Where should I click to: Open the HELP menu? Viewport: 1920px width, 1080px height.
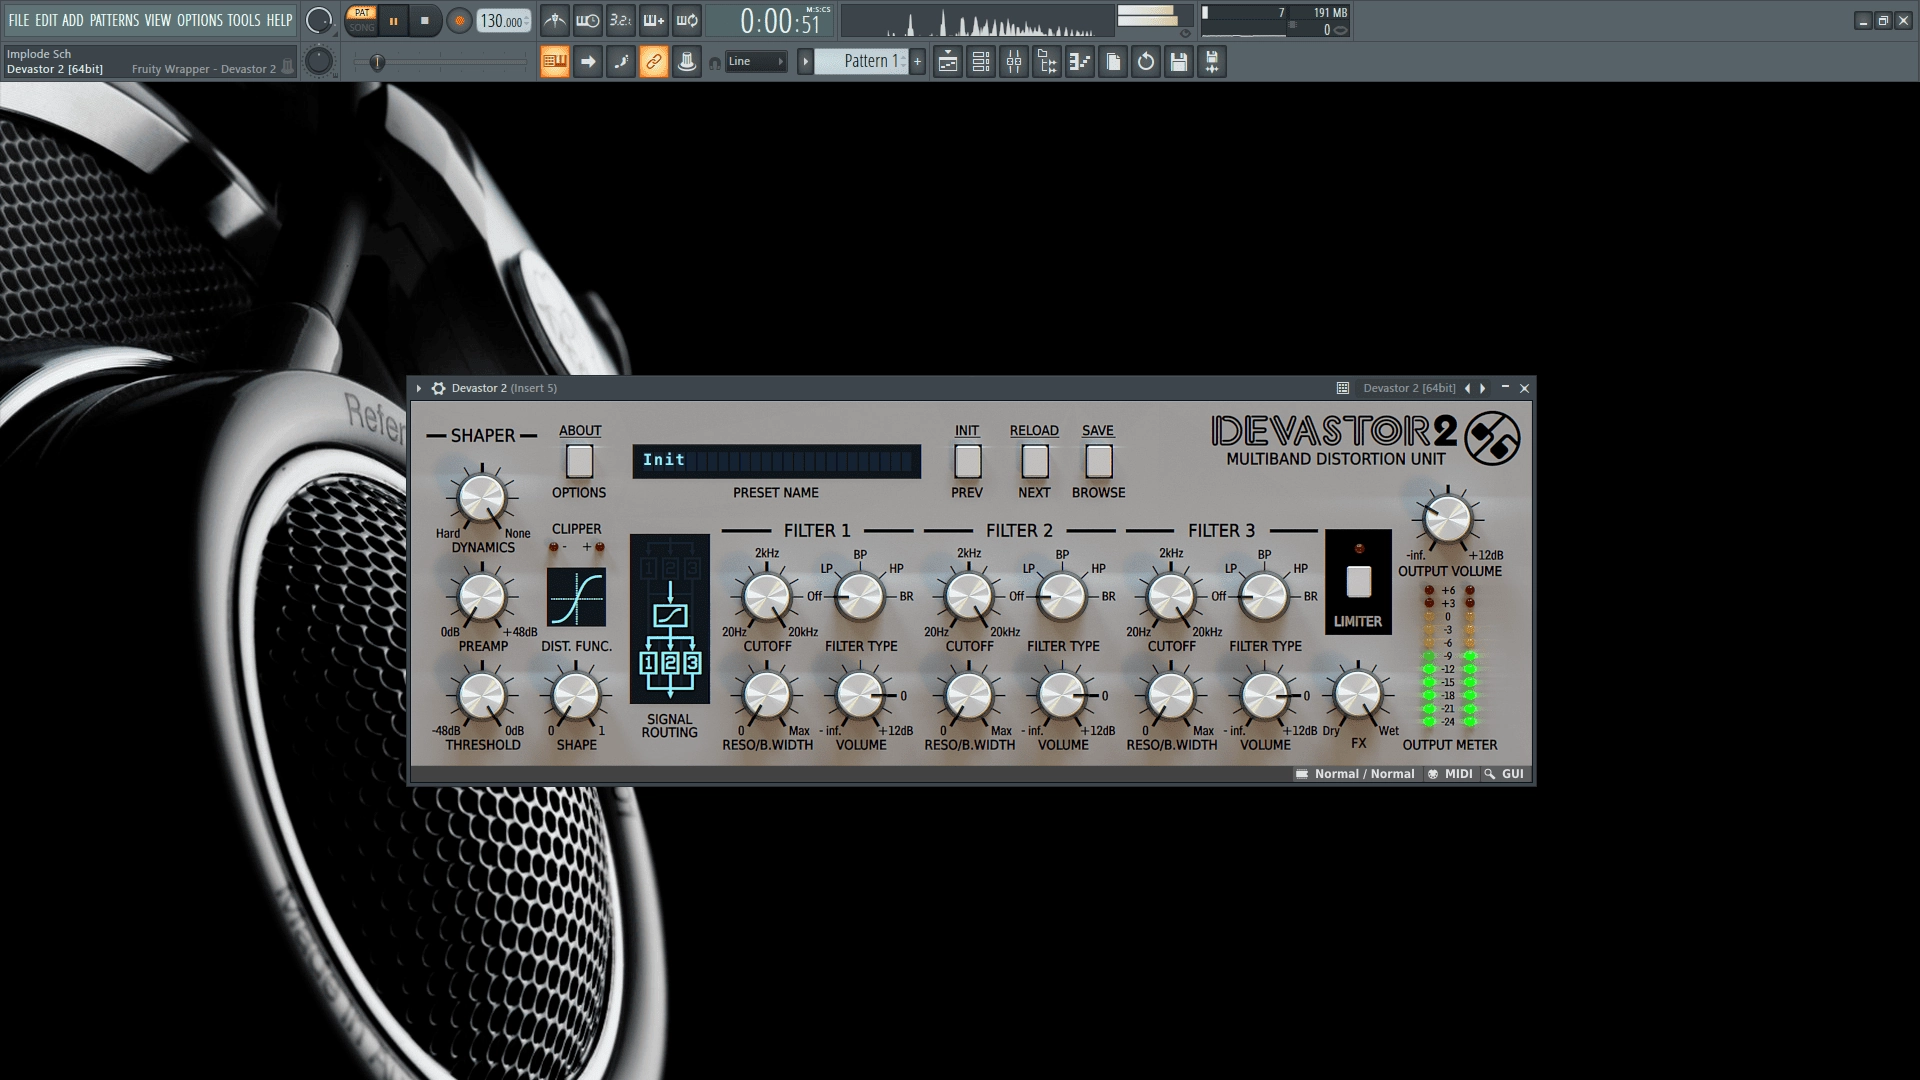click(279, 20)
